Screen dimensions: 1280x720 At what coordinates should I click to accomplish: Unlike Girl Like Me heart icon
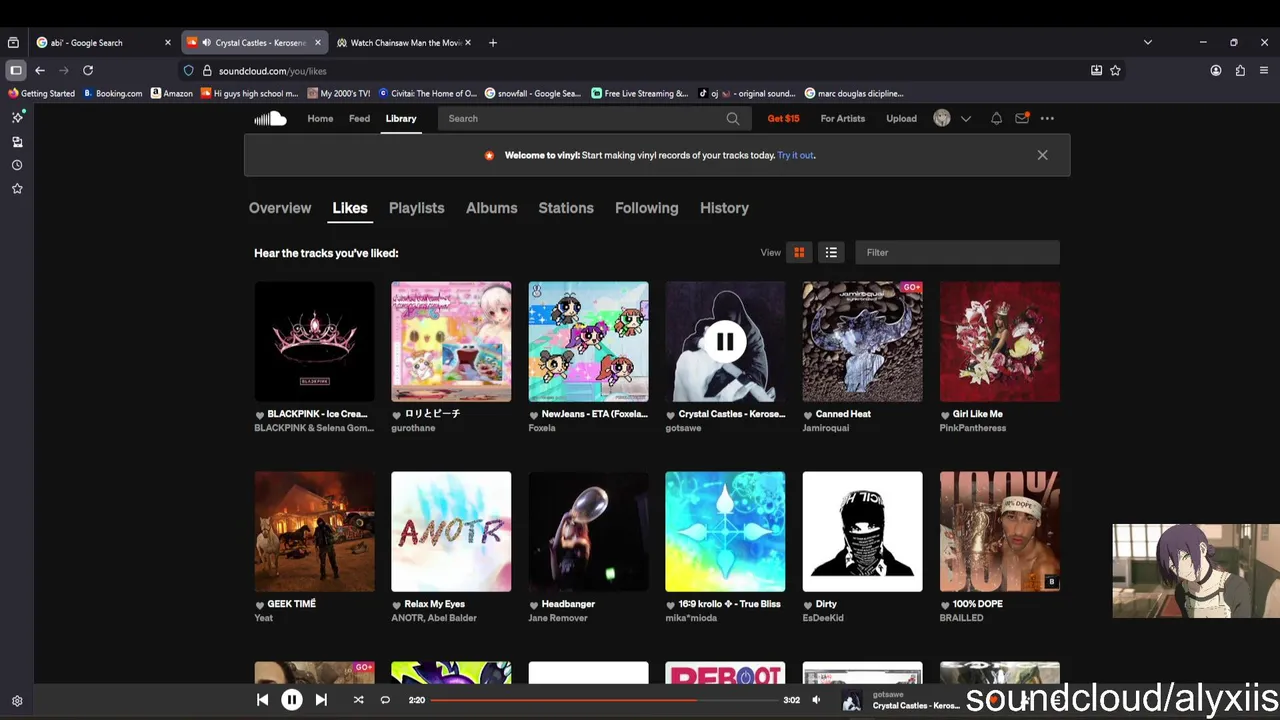tap(945, 415)
